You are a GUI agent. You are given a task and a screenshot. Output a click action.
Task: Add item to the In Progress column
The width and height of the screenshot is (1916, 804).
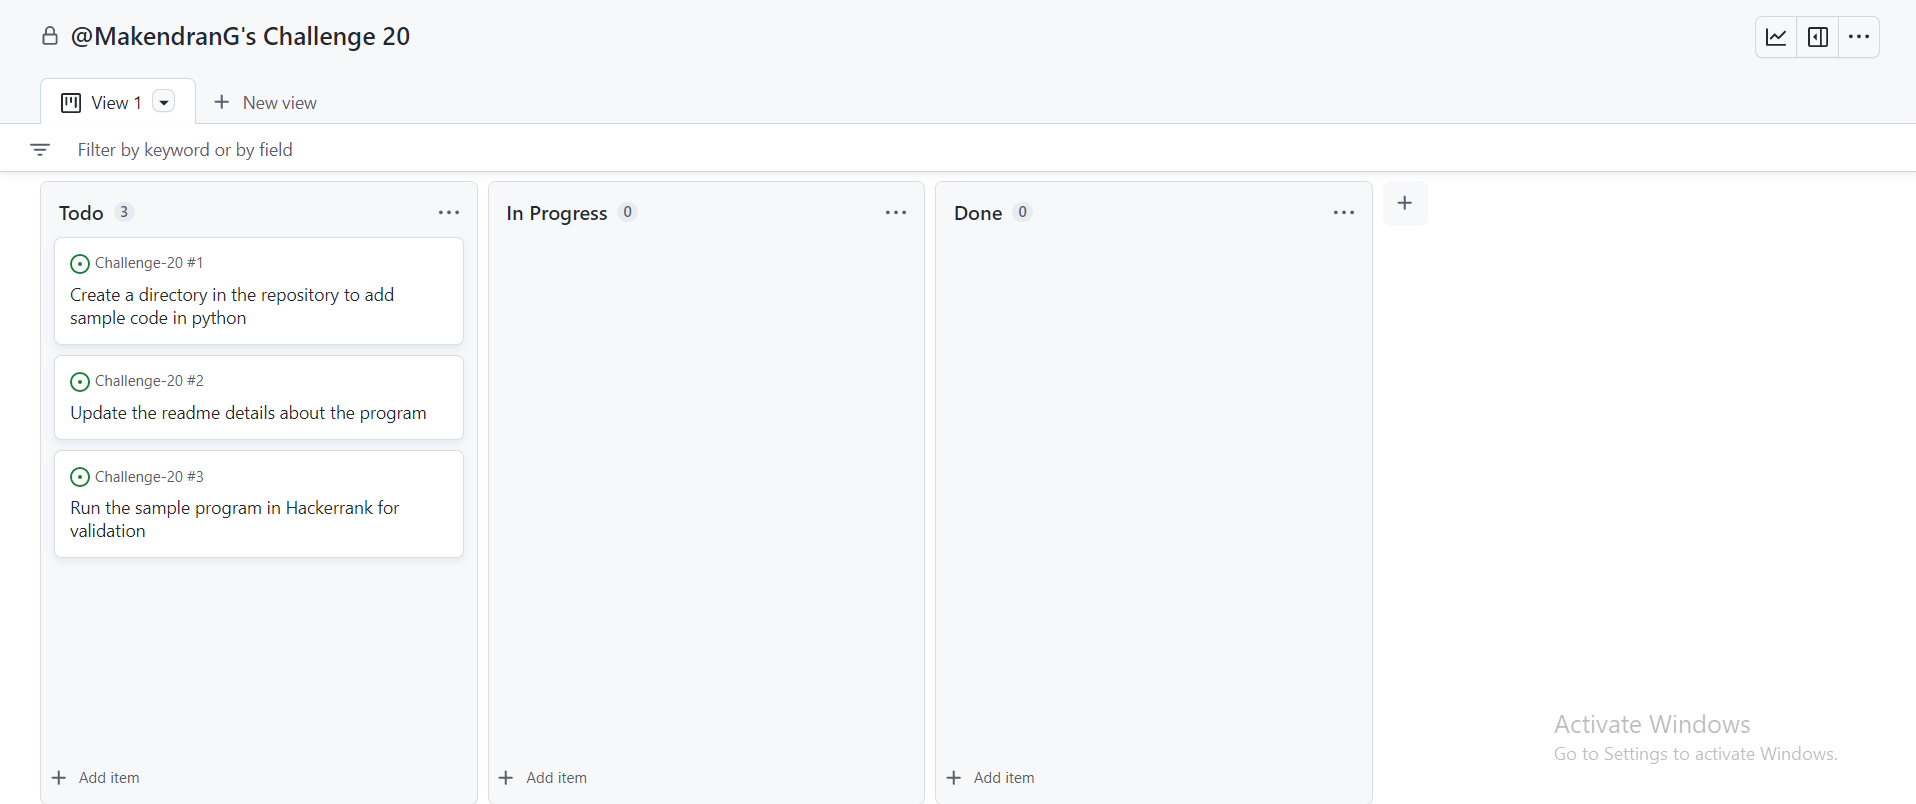pyautogui.click(x=543, y=778)
